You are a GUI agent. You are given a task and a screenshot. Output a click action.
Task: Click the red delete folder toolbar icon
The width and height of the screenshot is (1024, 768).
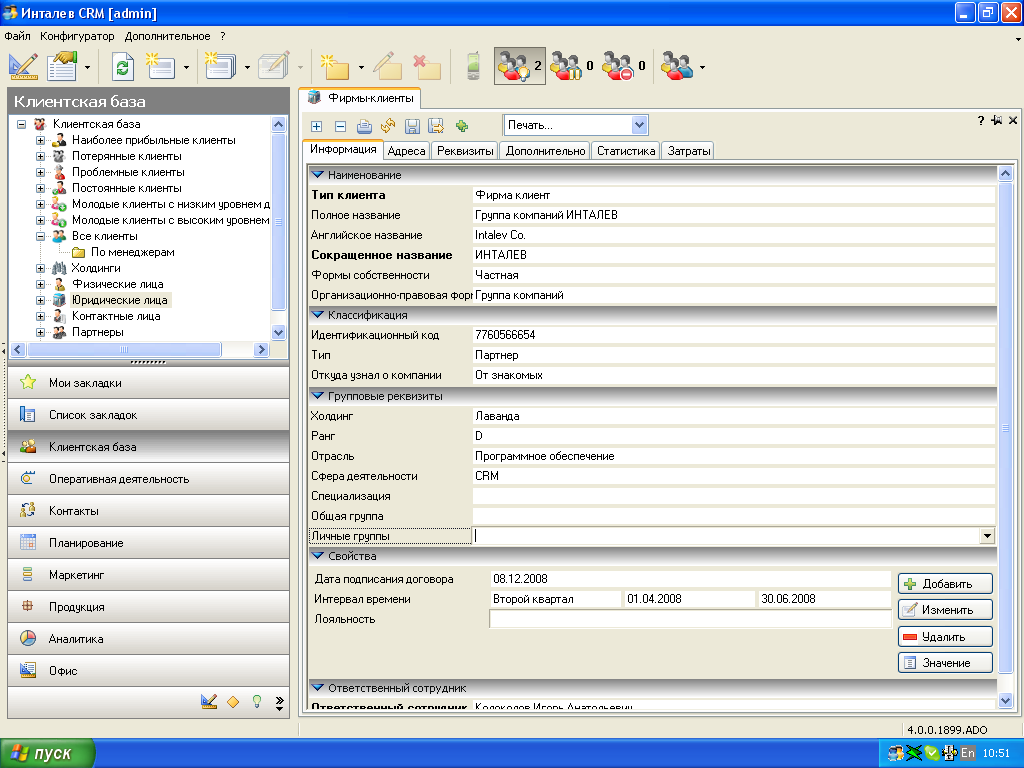427,67
